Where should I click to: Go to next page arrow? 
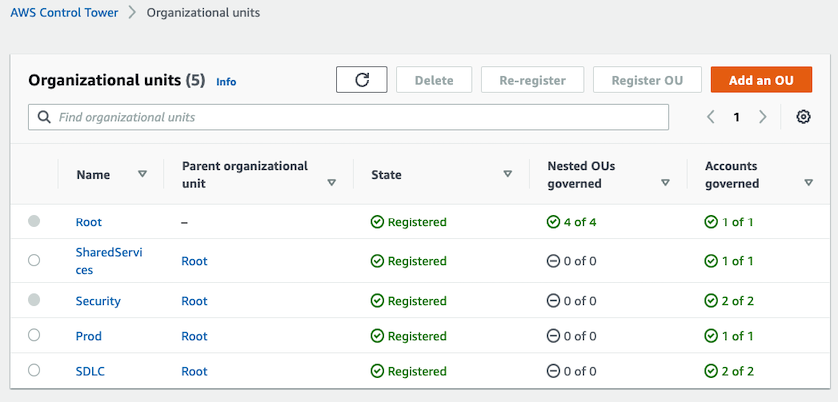click(763, 117)
